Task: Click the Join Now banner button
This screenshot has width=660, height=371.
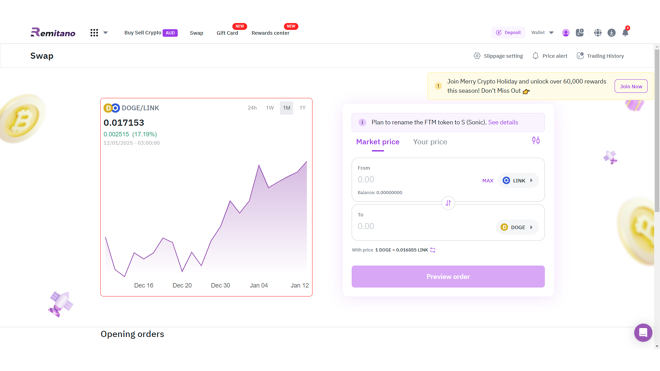Action: pyautogui.click(x=631, y=86)
